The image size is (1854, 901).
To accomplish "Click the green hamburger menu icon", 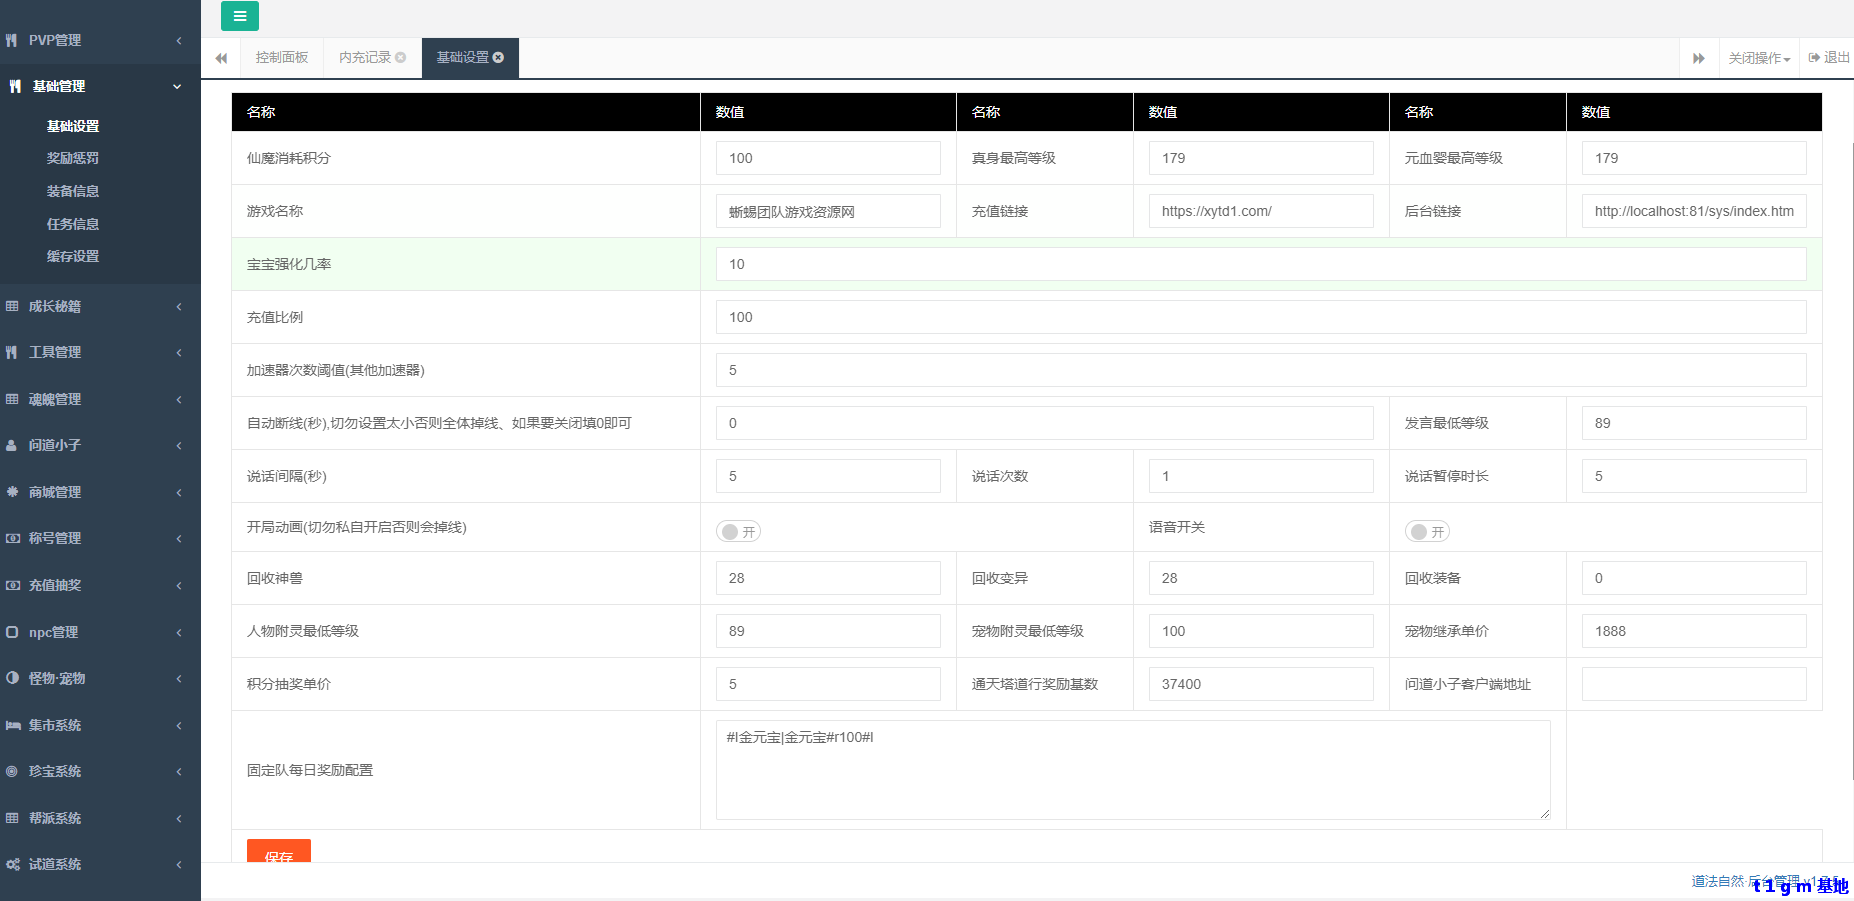I will [239, 16].
